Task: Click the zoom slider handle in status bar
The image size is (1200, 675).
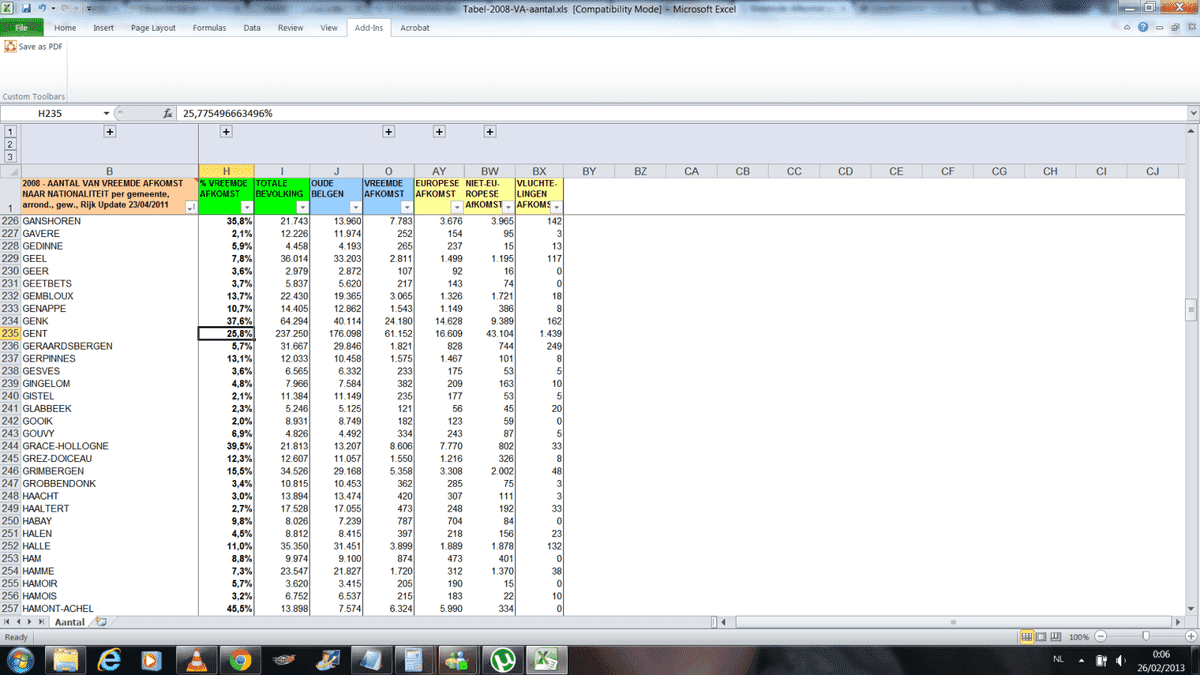Action: 1146,637
